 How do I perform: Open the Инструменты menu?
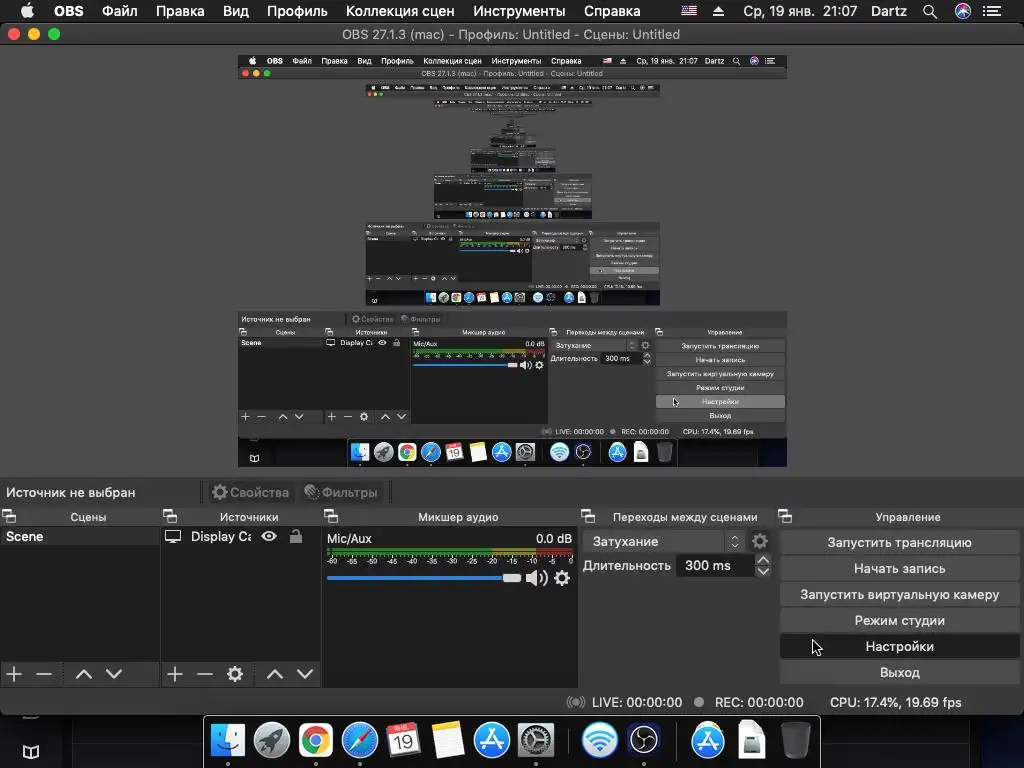(519, 11)
